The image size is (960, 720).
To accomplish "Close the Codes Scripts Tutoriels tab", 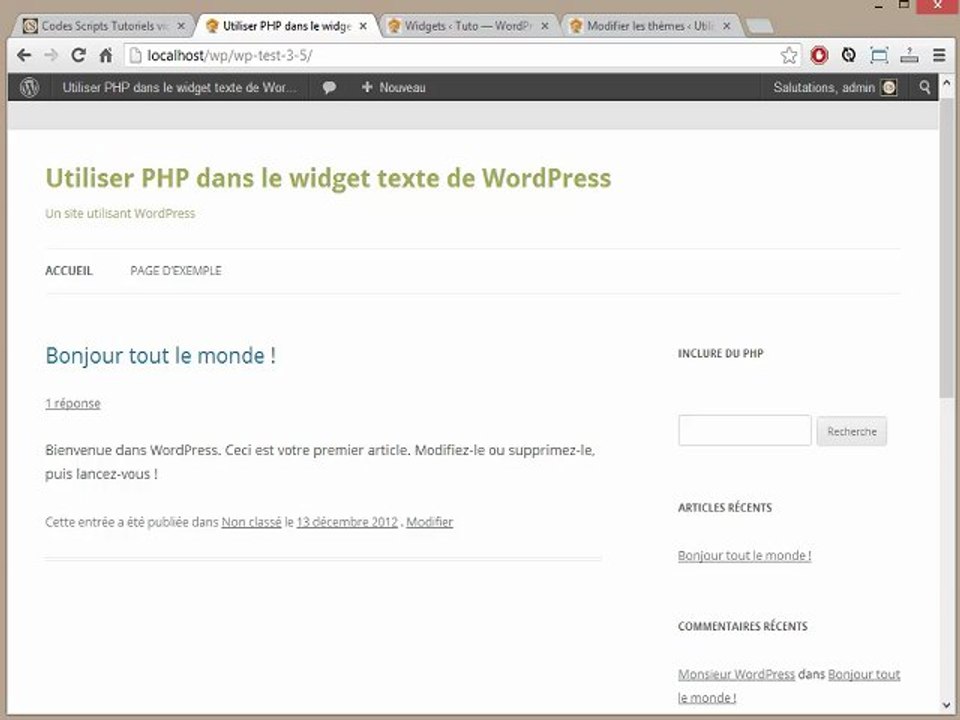I will pyautogui.click(x=181, y=26).
